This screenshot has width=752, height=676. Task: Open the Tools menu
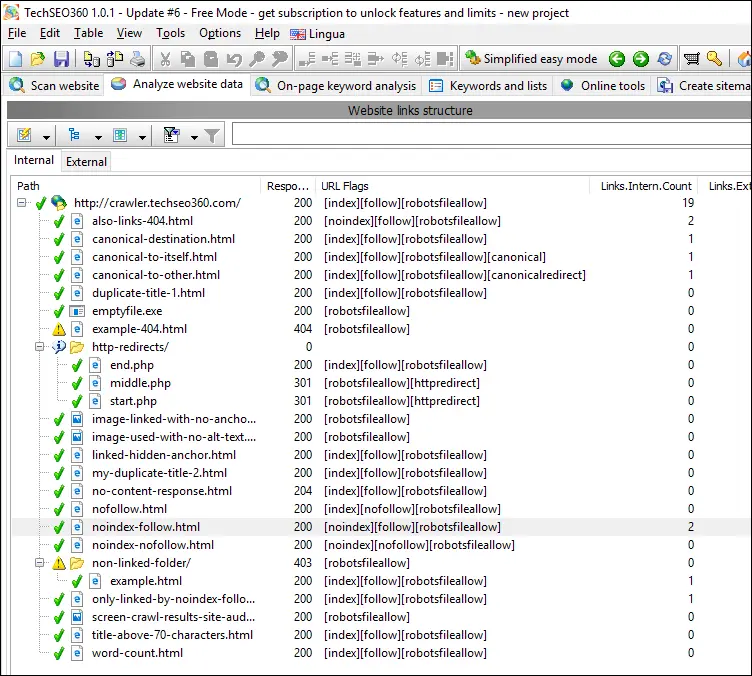tap(170, 33)
